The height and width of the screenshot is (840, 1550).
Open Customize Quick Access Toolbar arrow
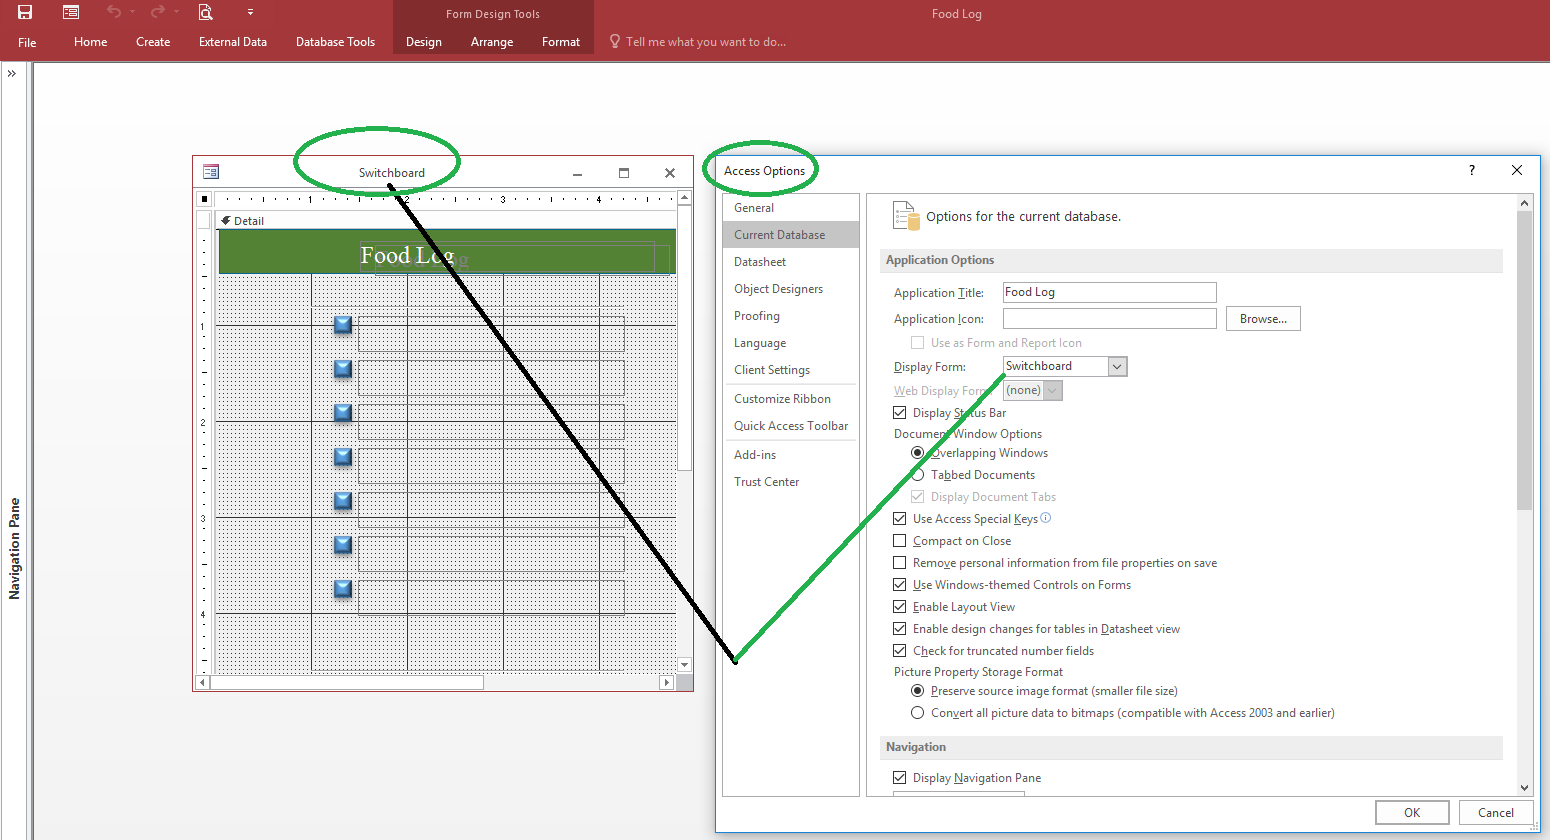(250, 12)
